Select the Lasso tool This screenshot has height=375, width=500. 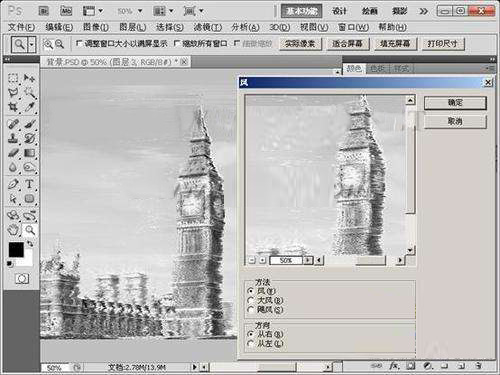[13, 92]
